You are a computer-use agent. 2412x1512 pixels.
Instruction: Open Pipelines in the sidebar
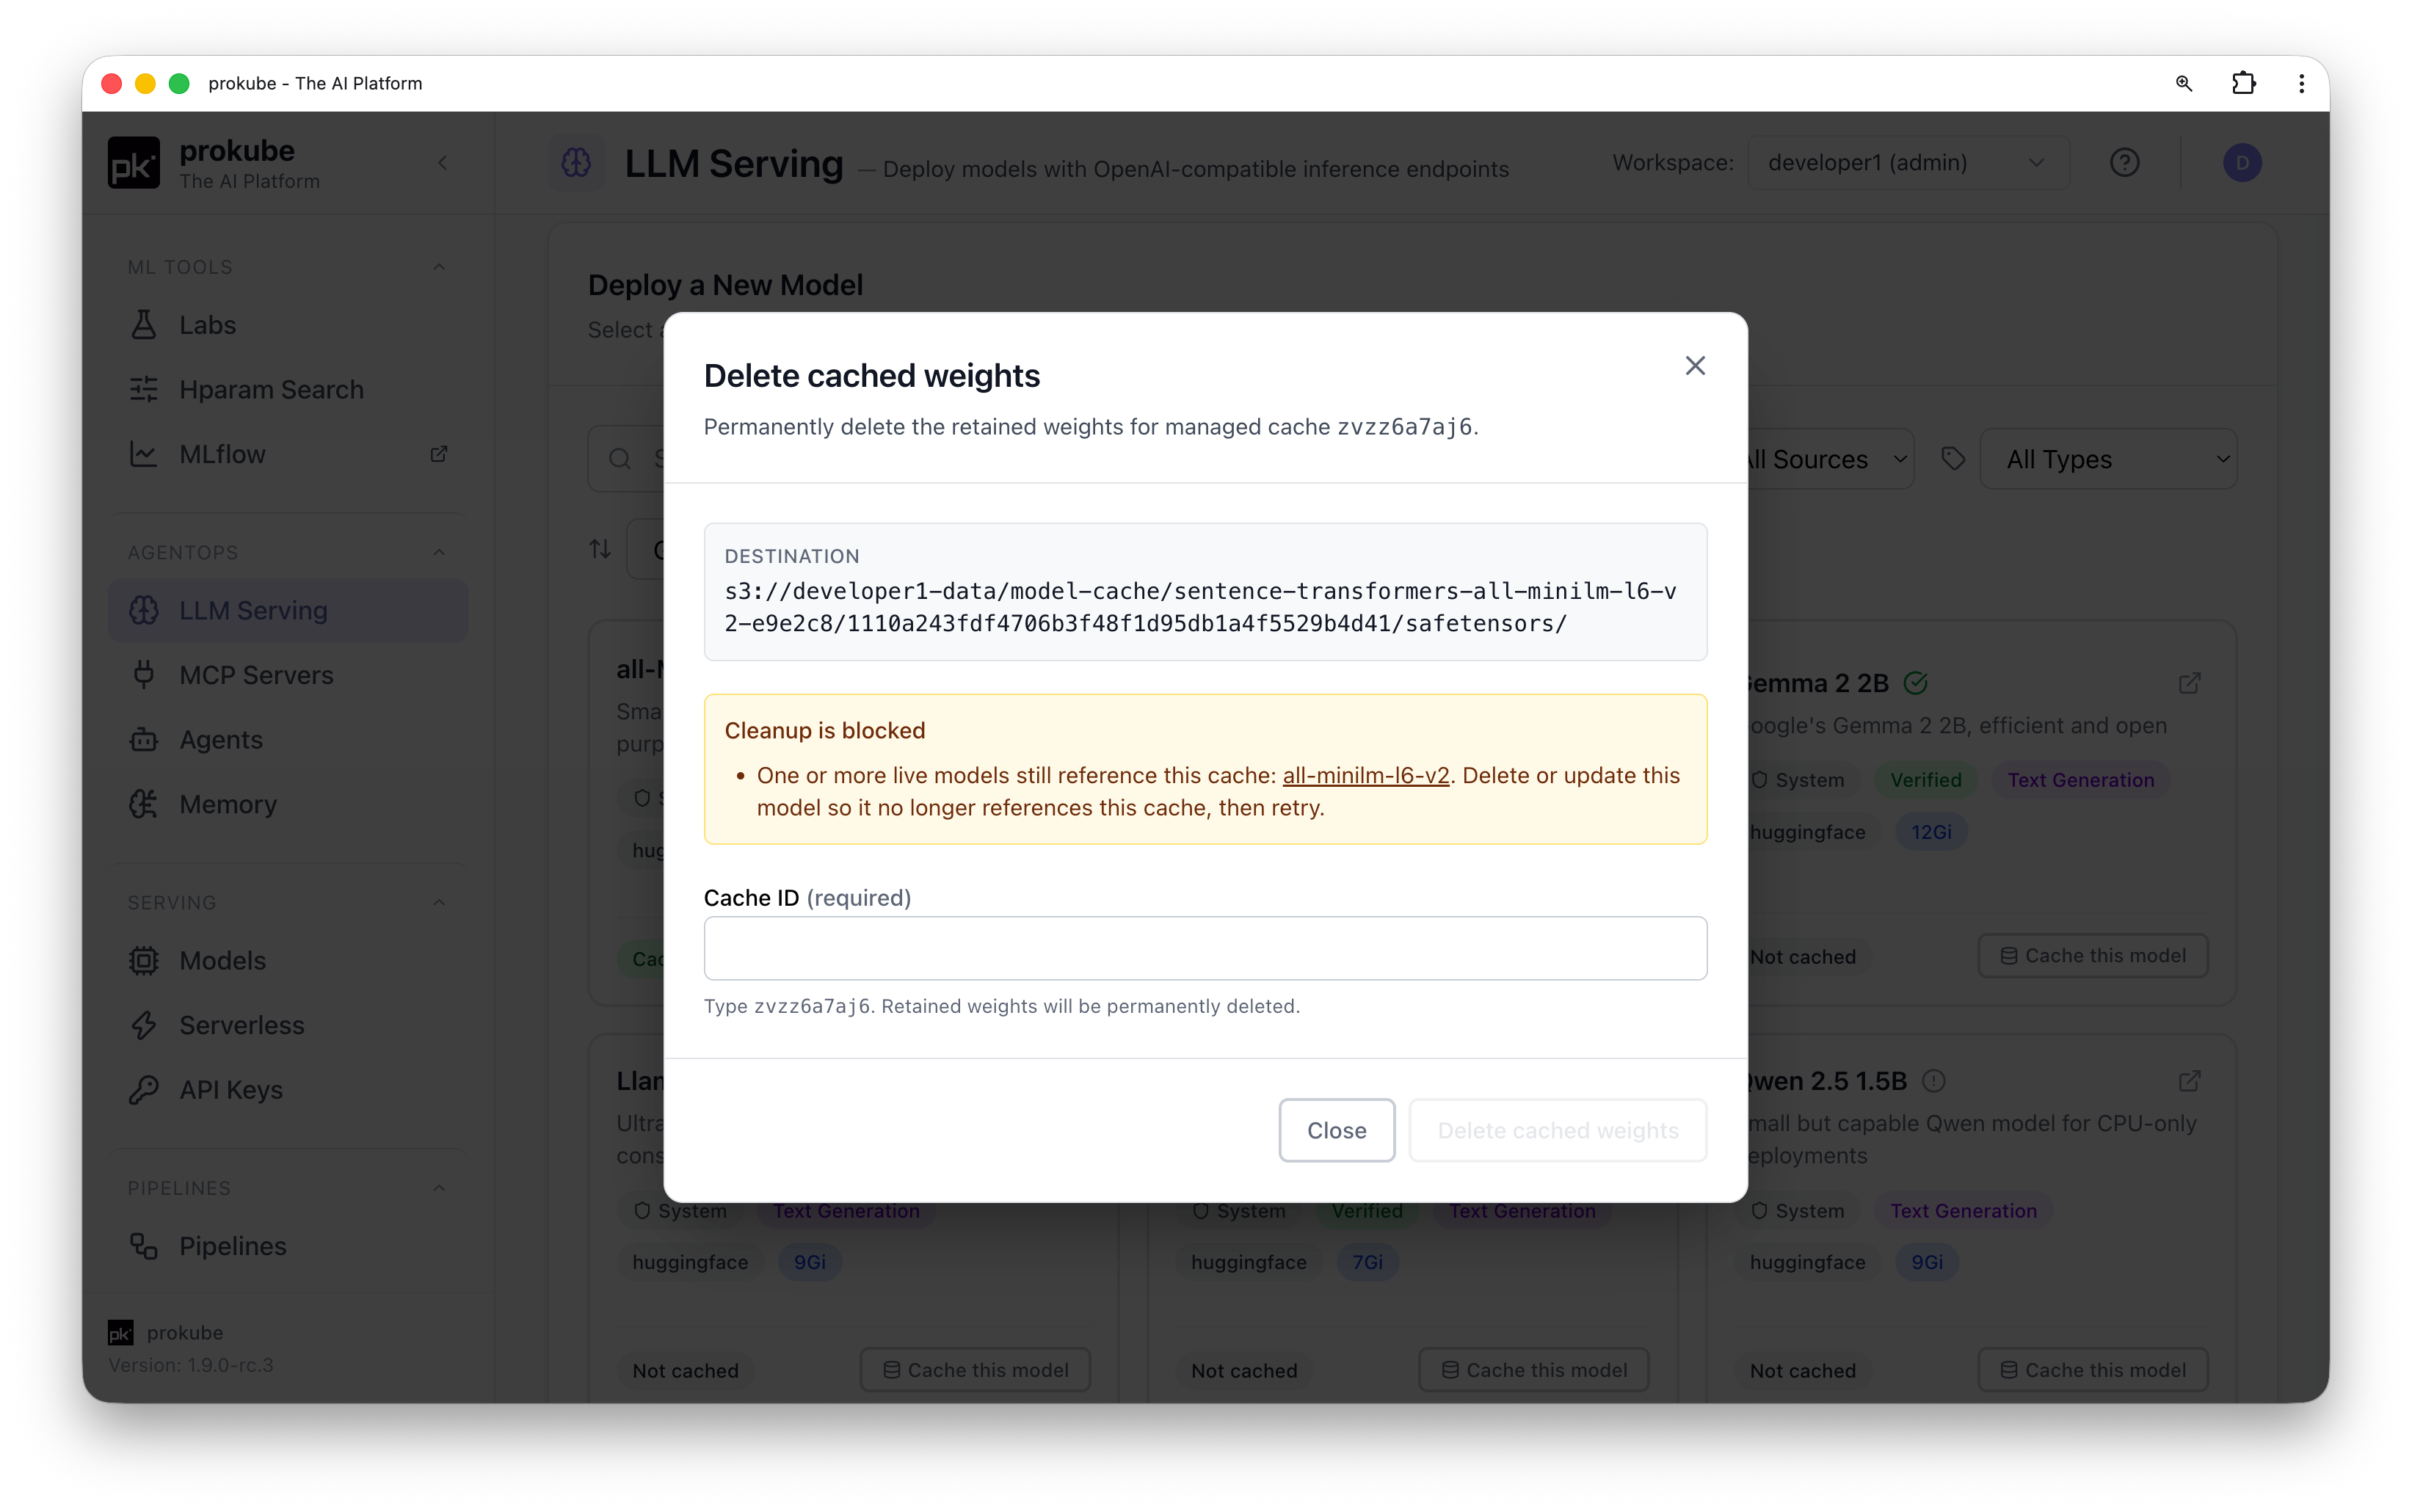click(287, 1246)
